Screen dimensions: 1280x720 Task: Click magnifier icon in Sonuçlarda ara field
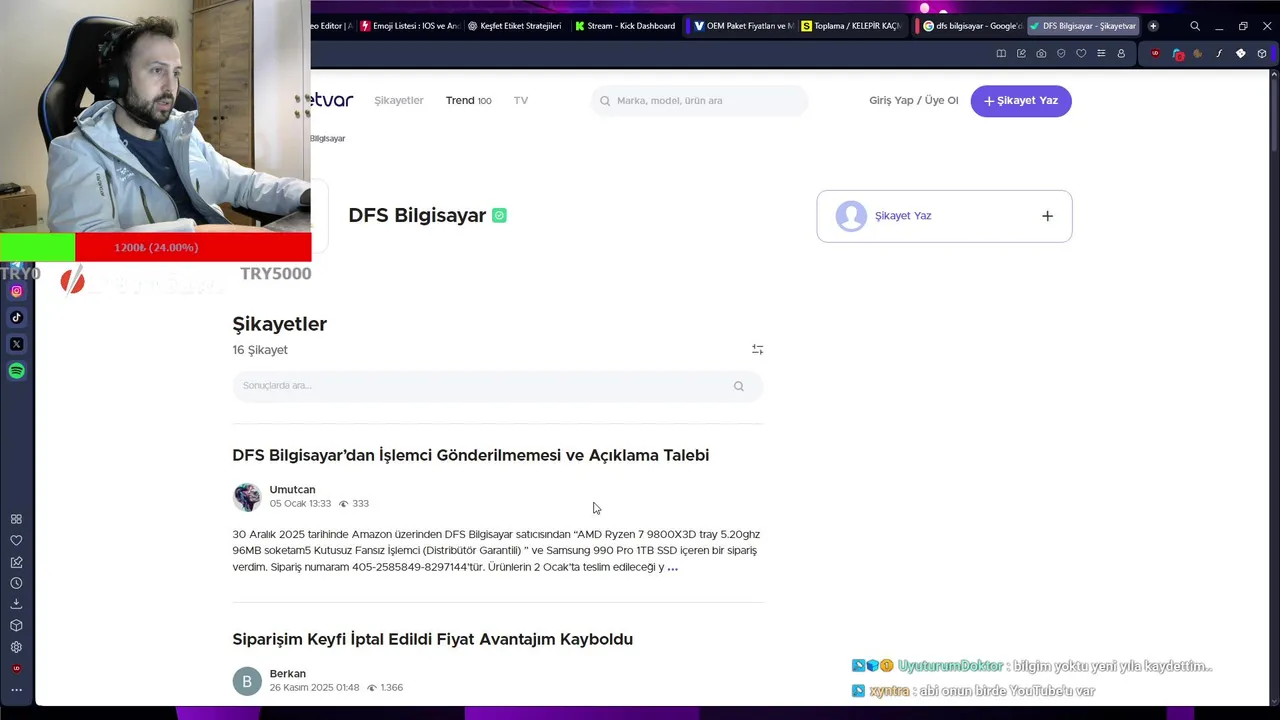coord(739,386)
